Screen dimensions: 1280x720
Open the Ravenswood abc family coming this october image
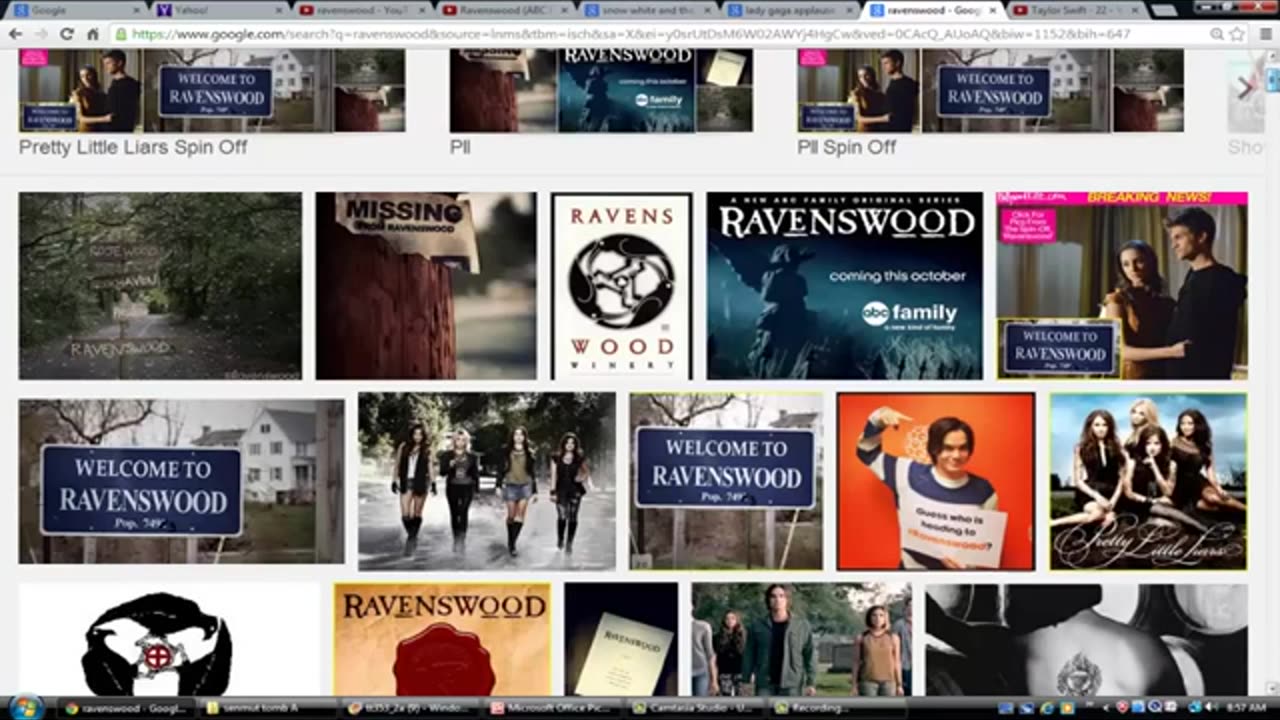click(x=844, y=286)
